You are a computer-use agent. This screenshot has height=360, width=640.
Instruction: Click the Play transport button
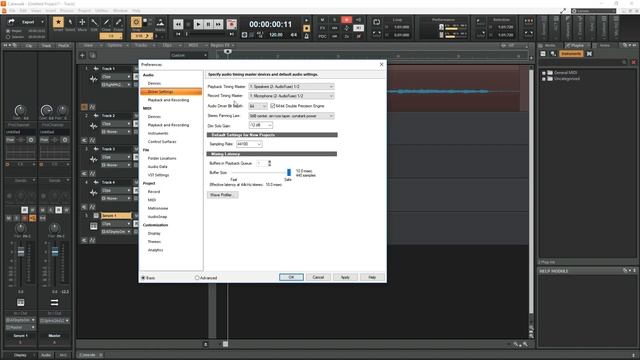(x=198, y=24)
